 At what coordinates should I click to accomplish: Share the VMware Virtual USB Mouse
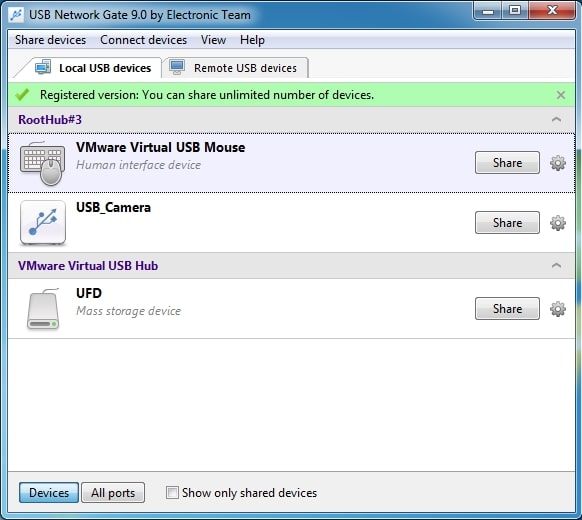(x=507, y=163)
